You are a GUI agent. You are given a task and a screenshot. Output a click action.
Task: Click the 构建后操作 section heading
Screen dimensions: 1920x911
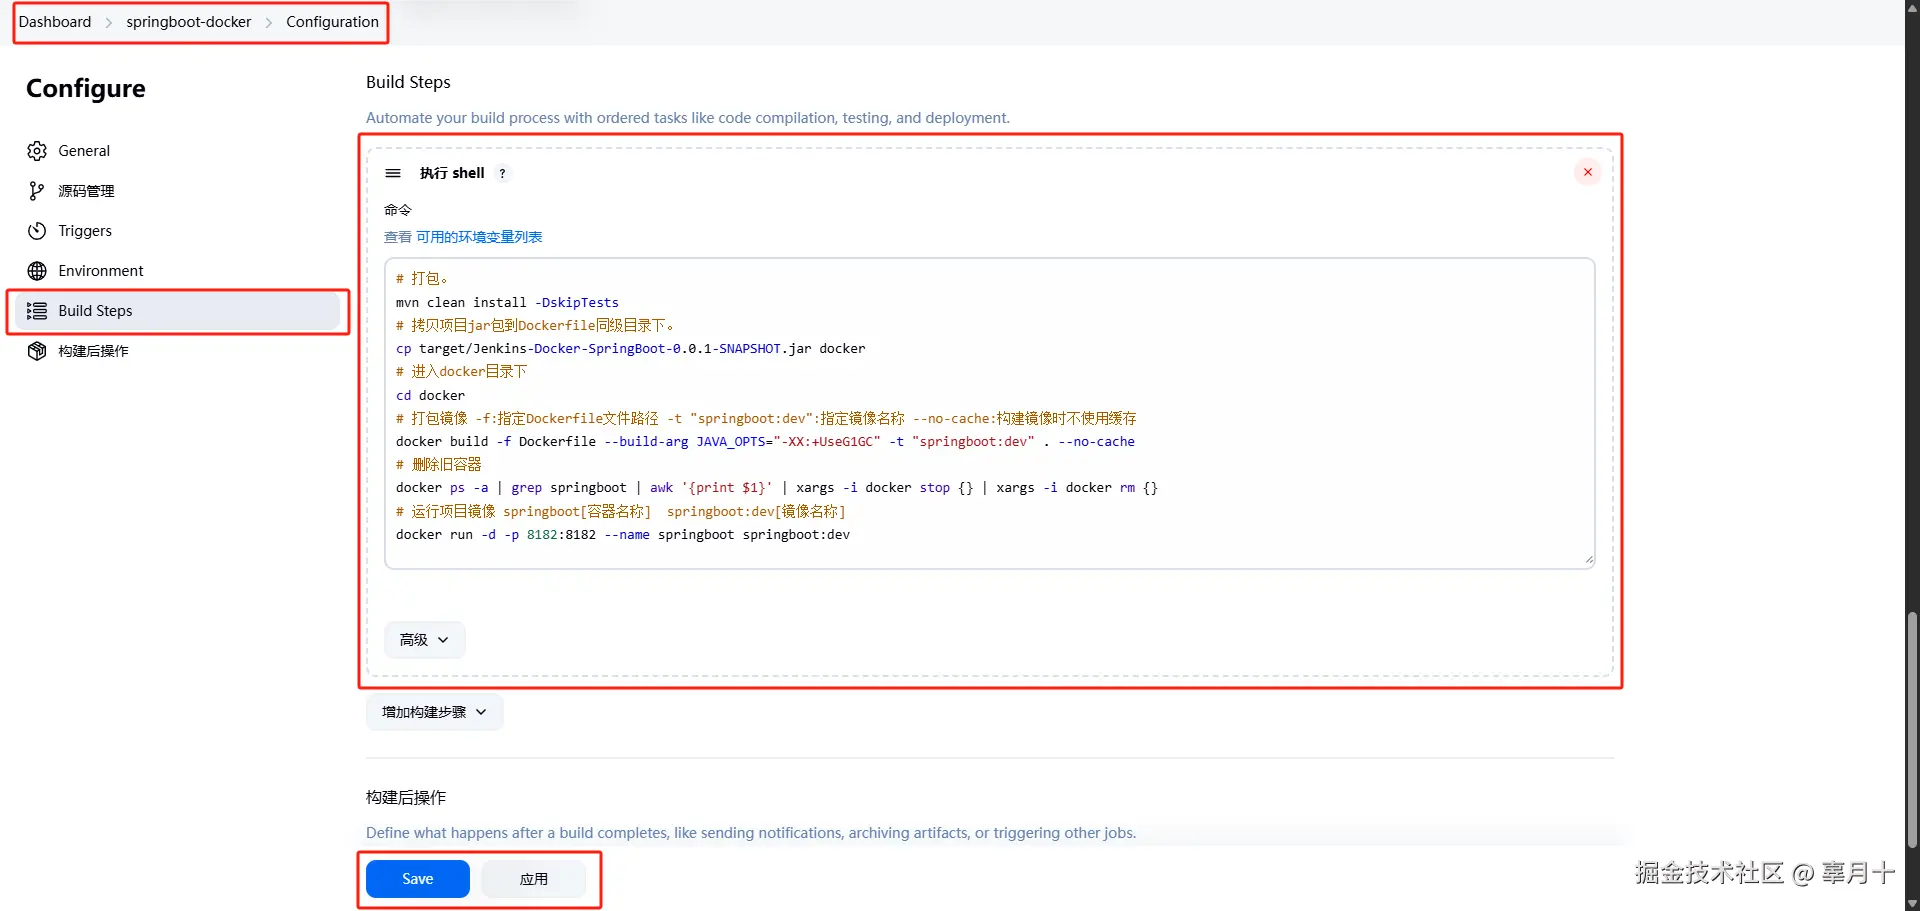pos(406,797)
